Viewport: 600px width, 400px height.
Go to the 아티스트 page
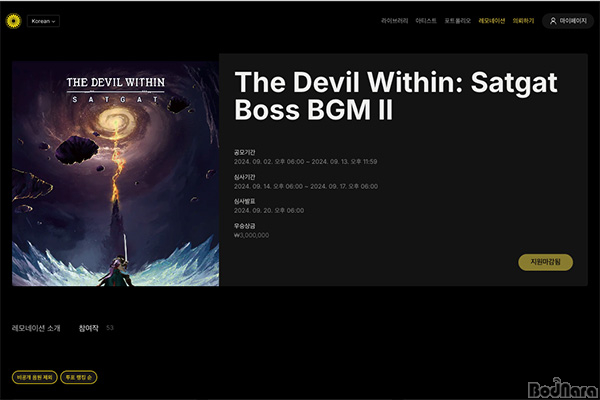click(426, 21)
